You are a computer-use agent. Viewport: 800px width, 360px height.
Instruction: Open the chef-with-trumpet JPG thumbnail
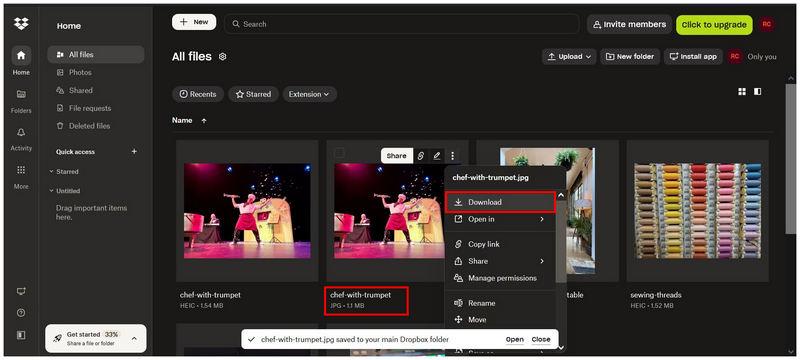point(389,211)
